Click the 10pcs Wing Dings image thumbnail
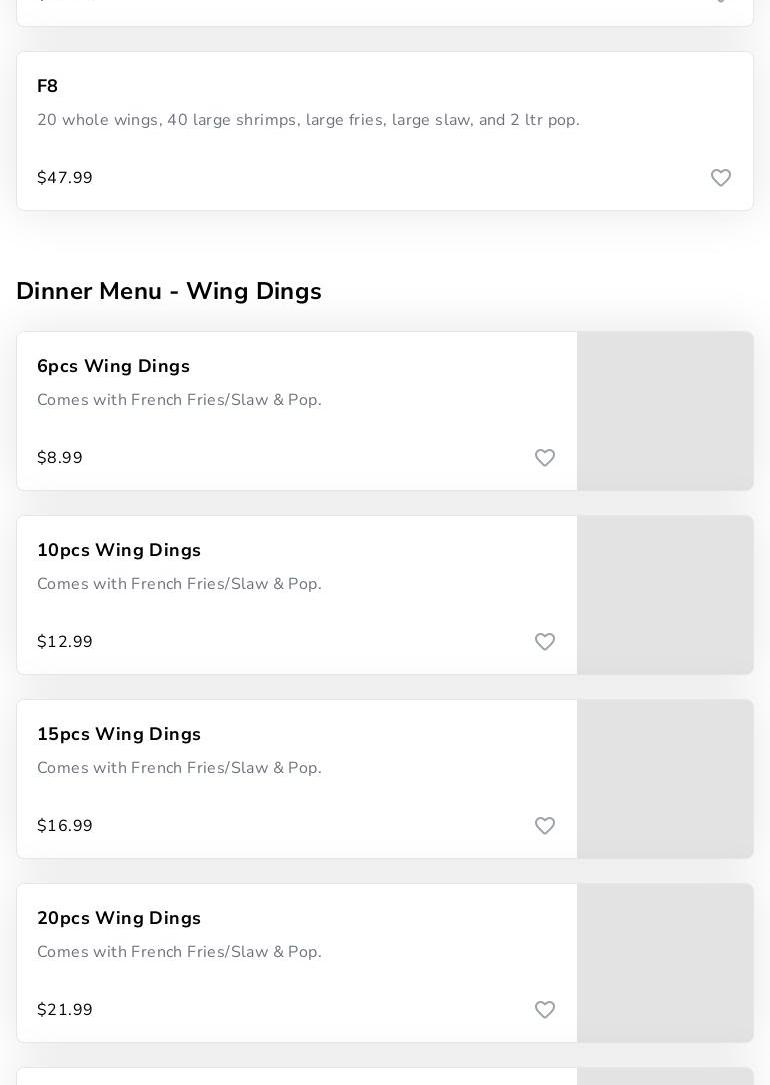770x1085 pixels. 665,595
